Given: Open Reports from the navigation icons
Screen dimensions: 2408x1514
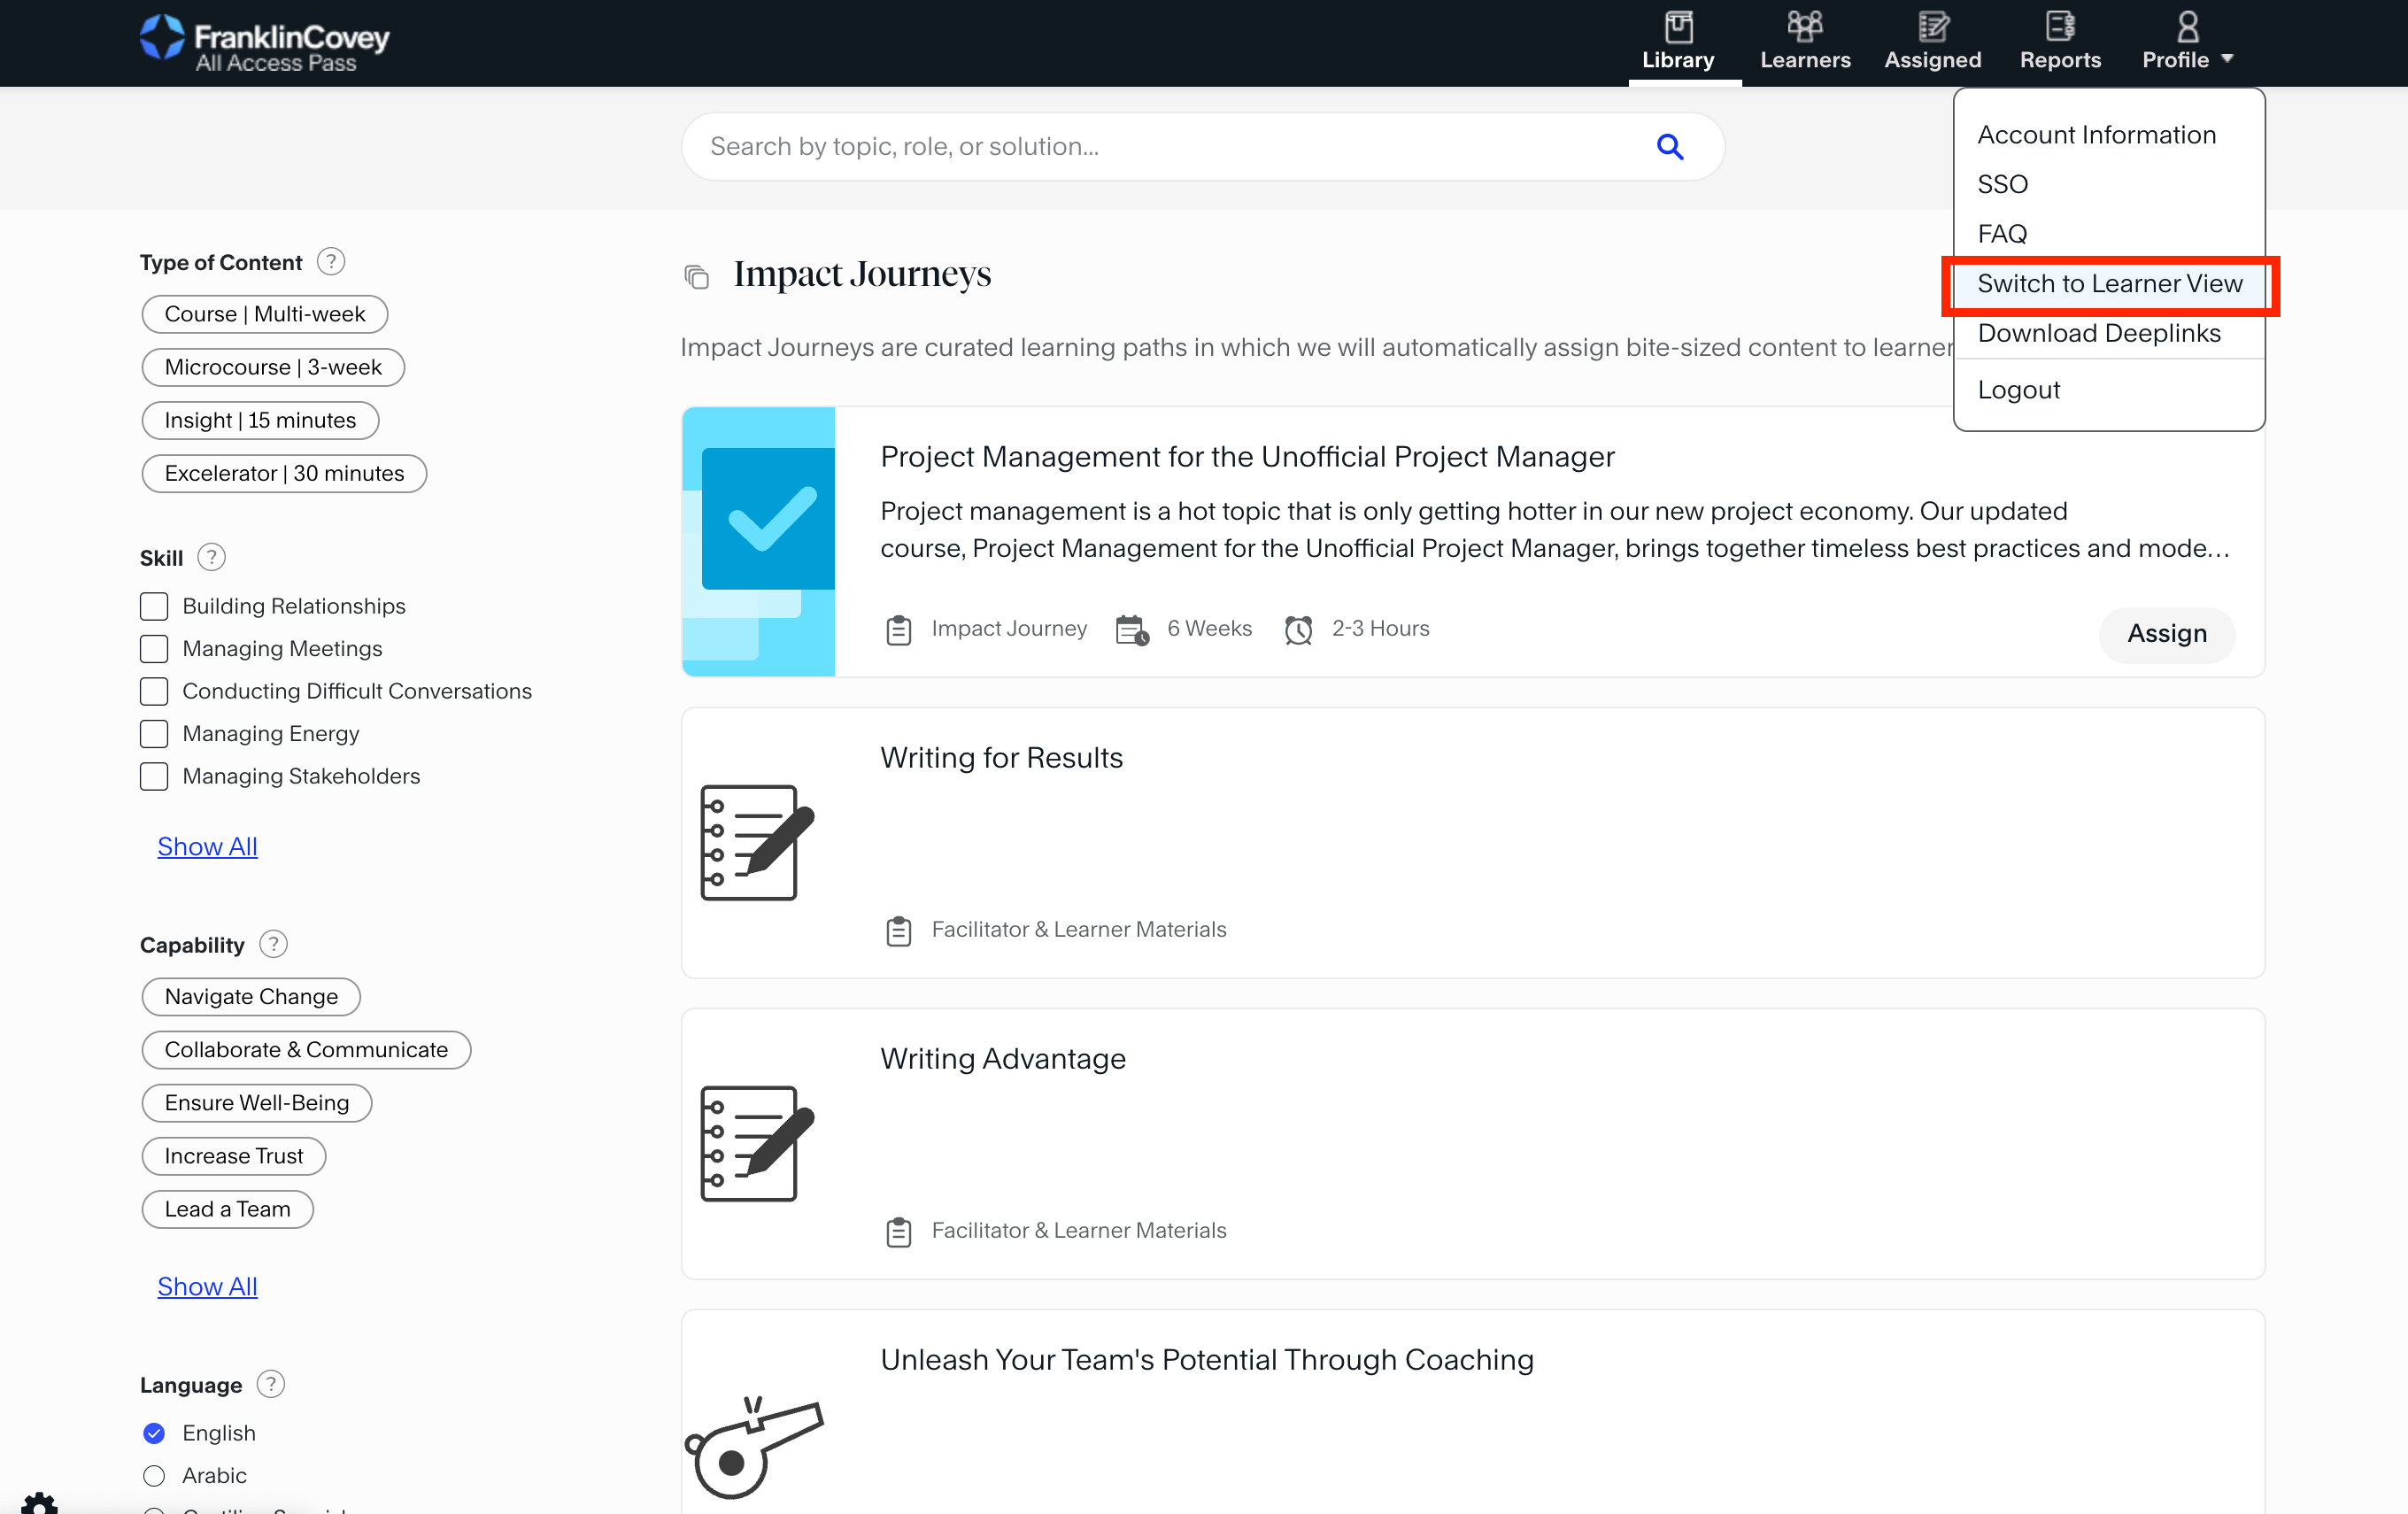Looking at the screenshot, I should [x=2059, y=27].
